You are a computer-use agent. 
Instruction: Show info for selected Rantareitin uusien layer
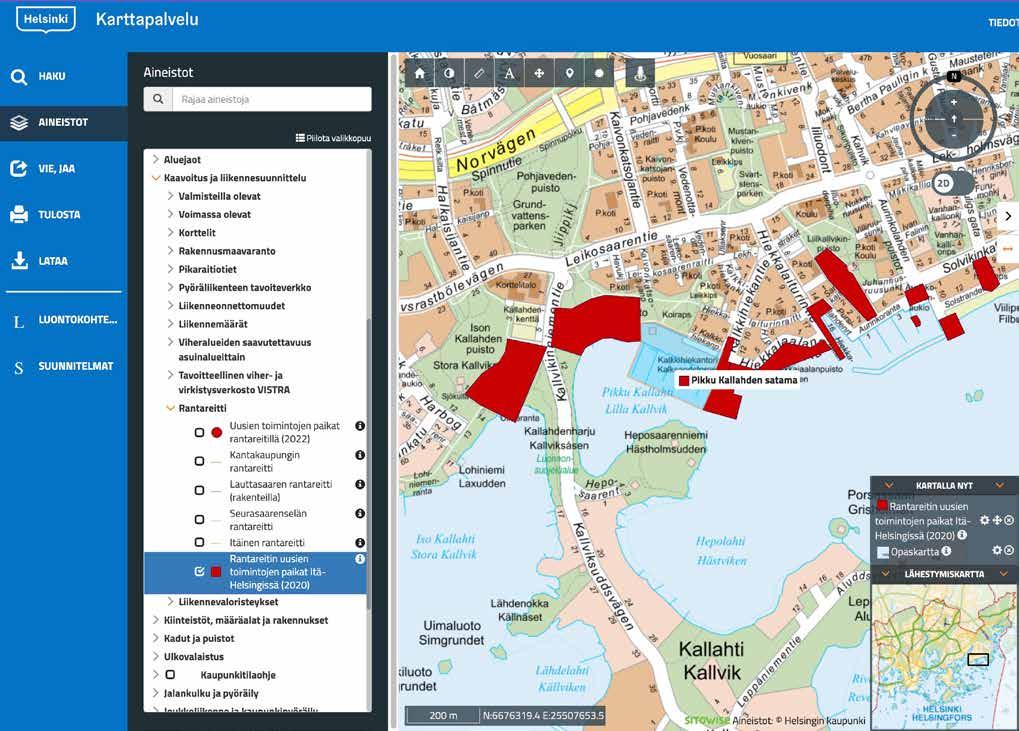point(359,559)
